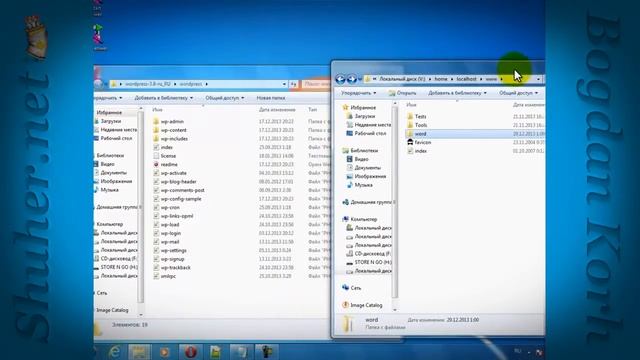Select the index file icon in www window

(410, 151)
